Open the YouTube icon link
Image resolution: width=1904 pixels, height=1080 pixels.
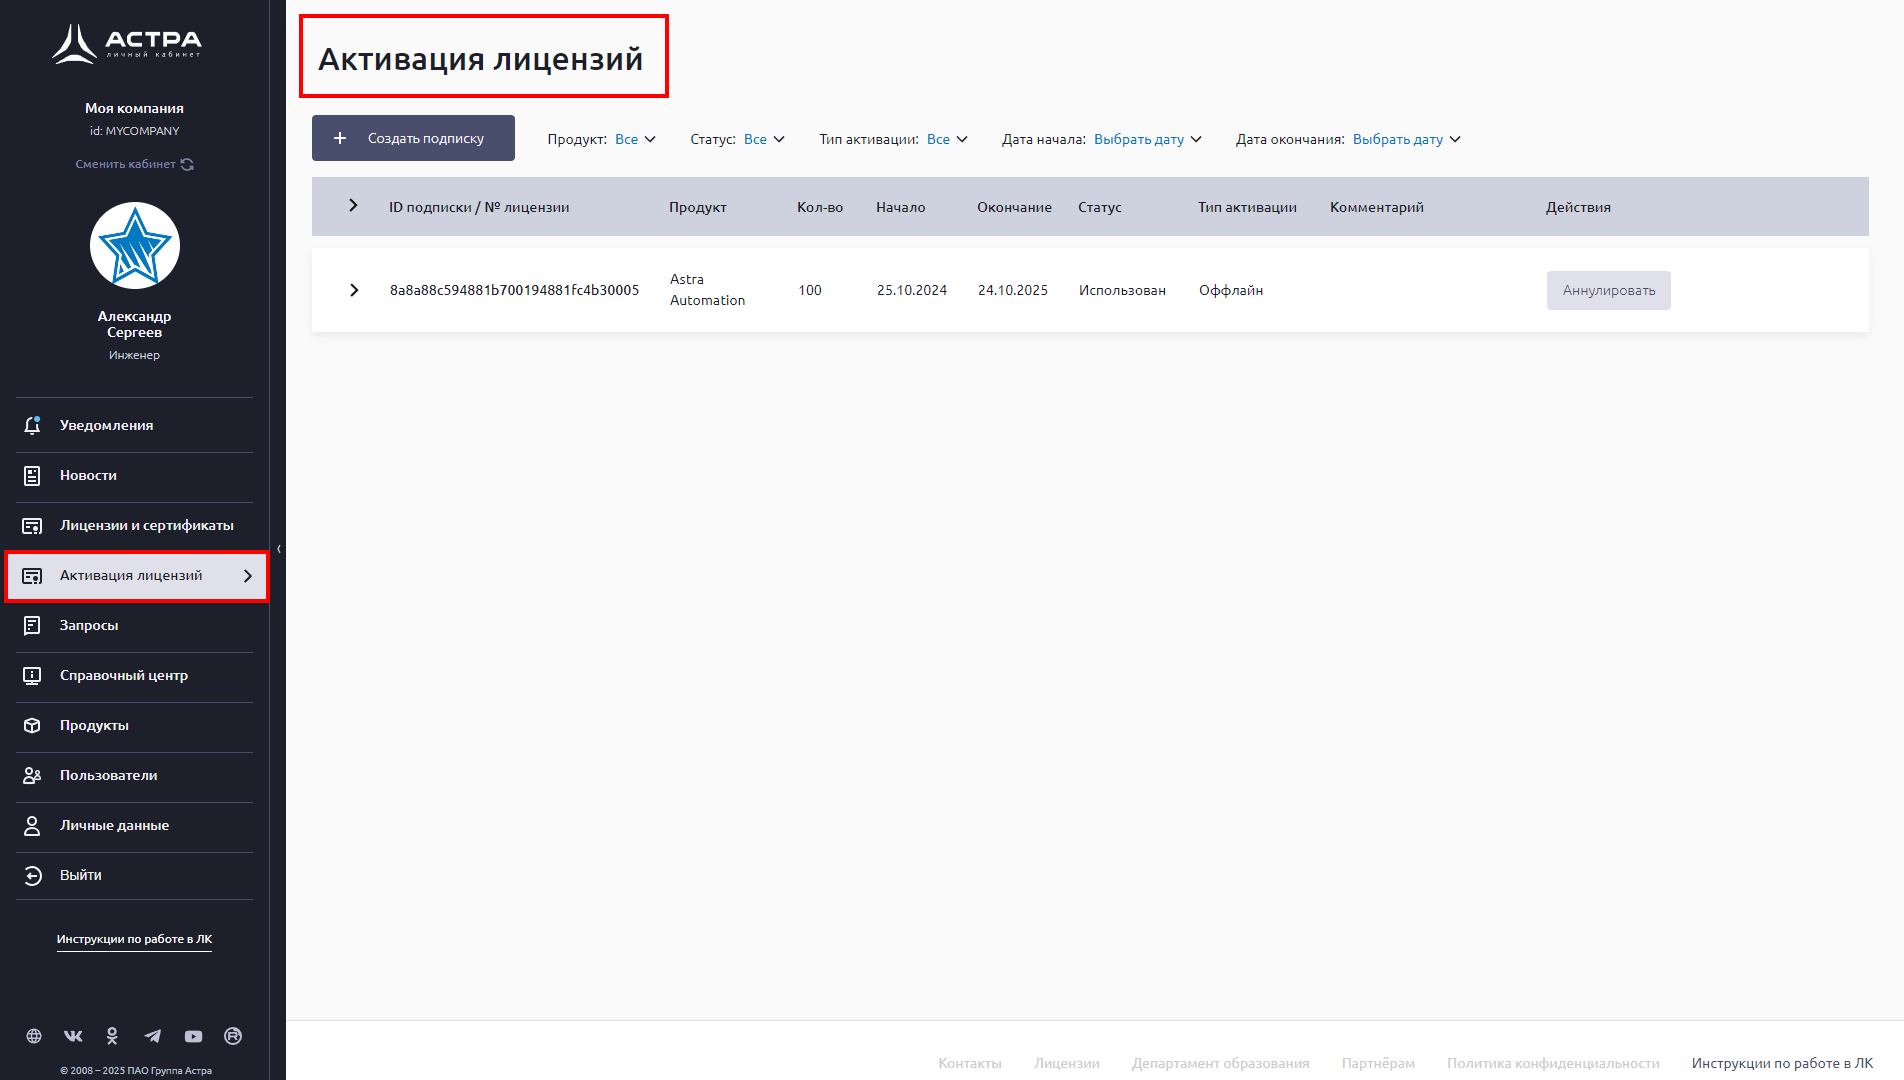[193, 1036]
